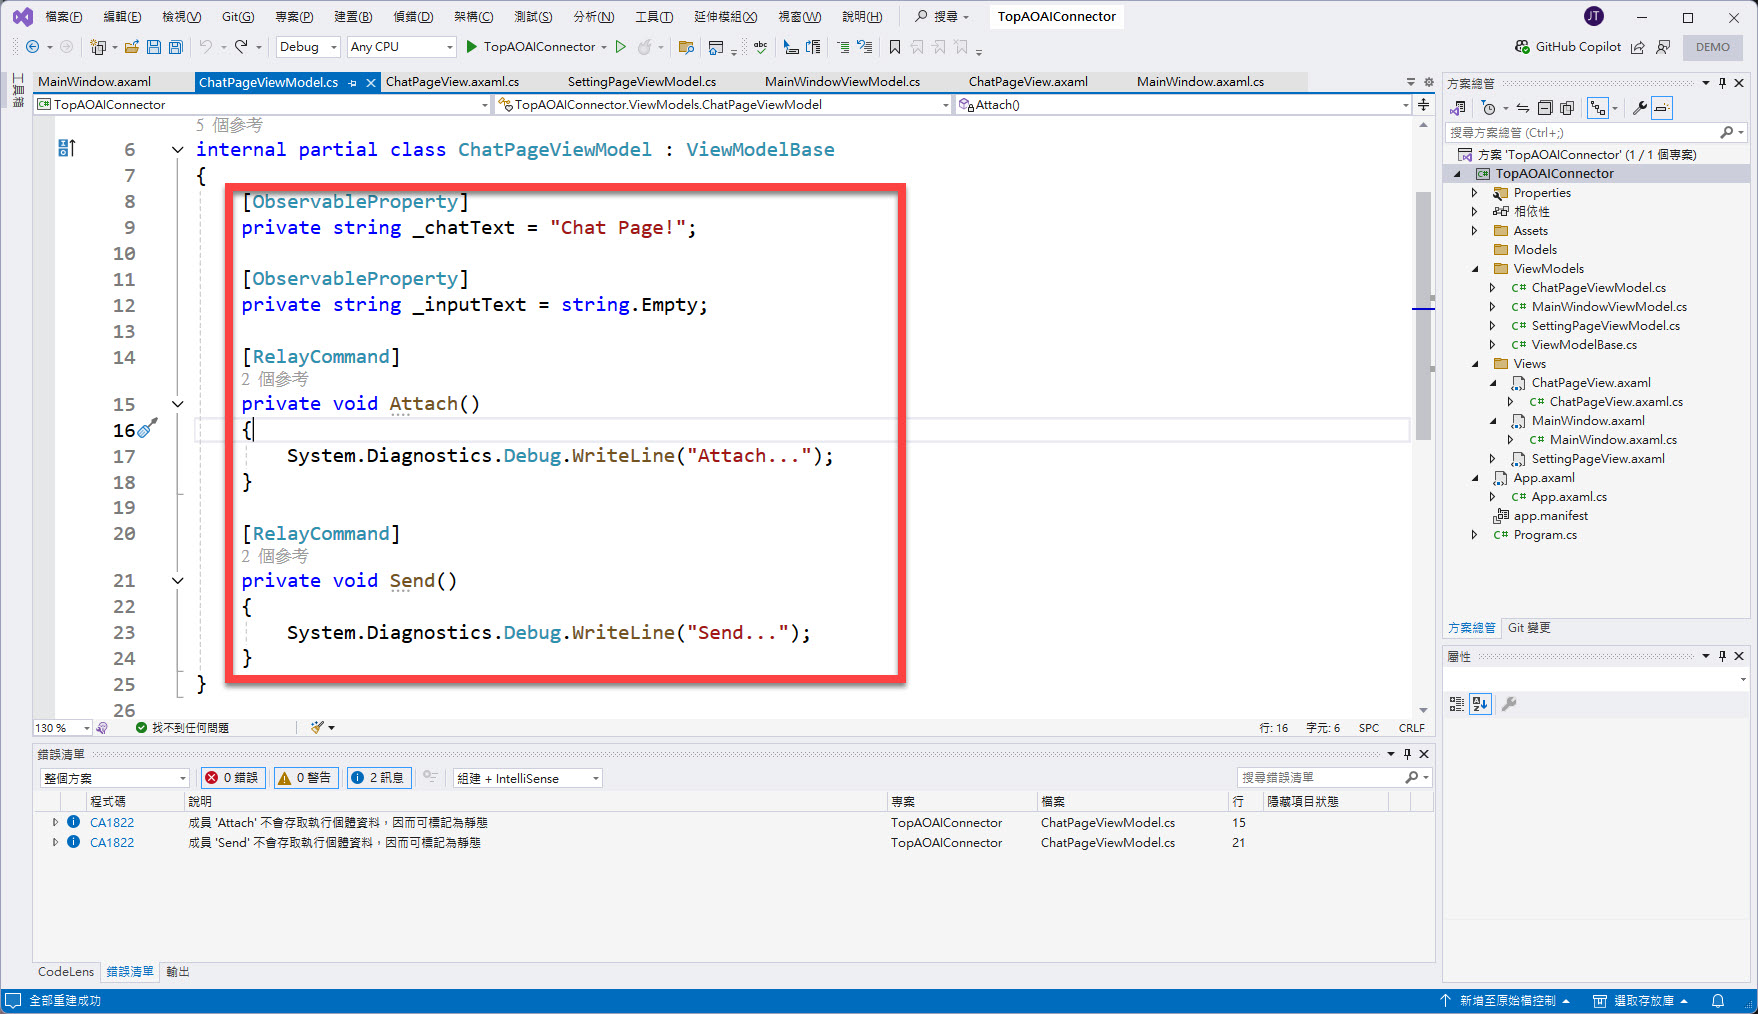Toggle the 2 messages filter
This screenshot has height=1014, width=1758.
379,778
